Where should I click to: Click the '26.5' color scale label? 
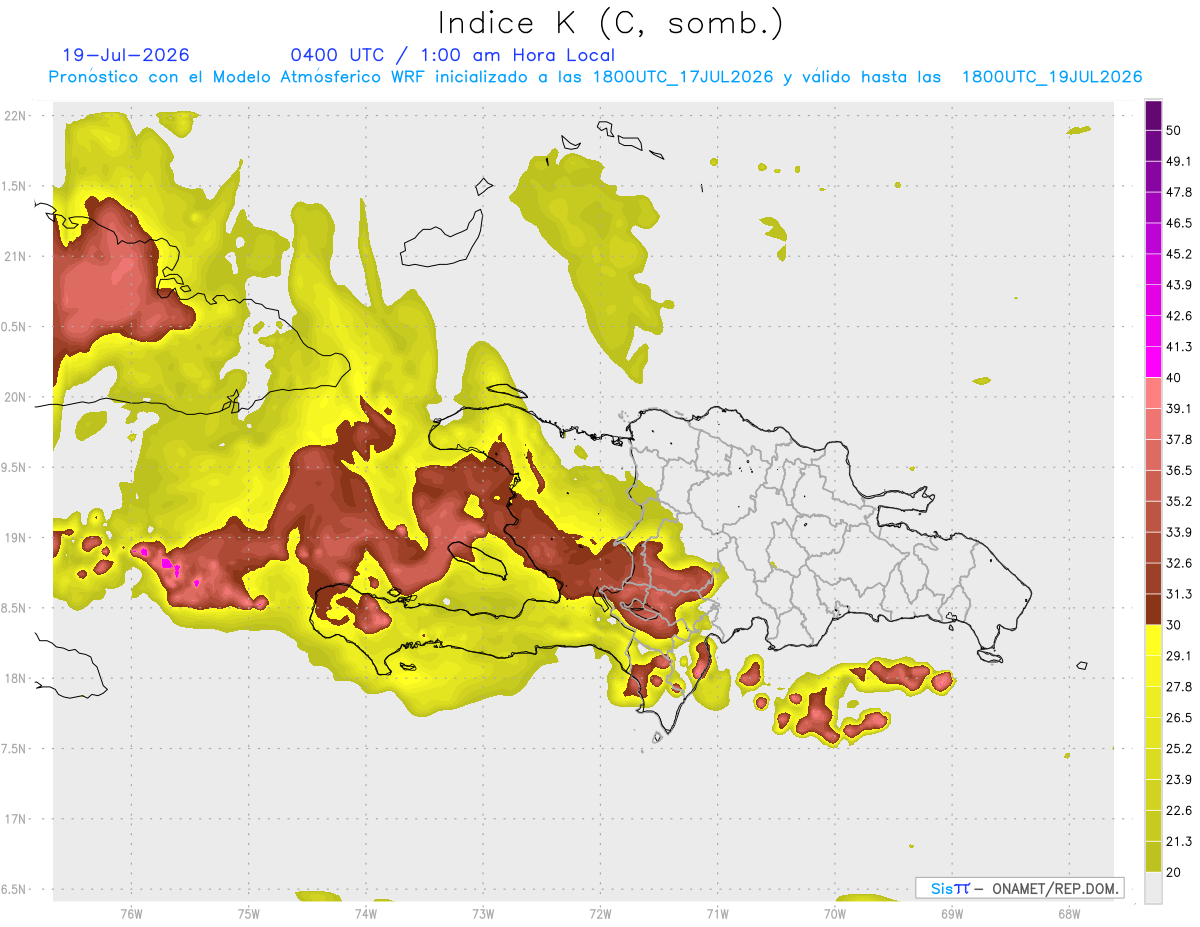click(x=1178, y=718)
